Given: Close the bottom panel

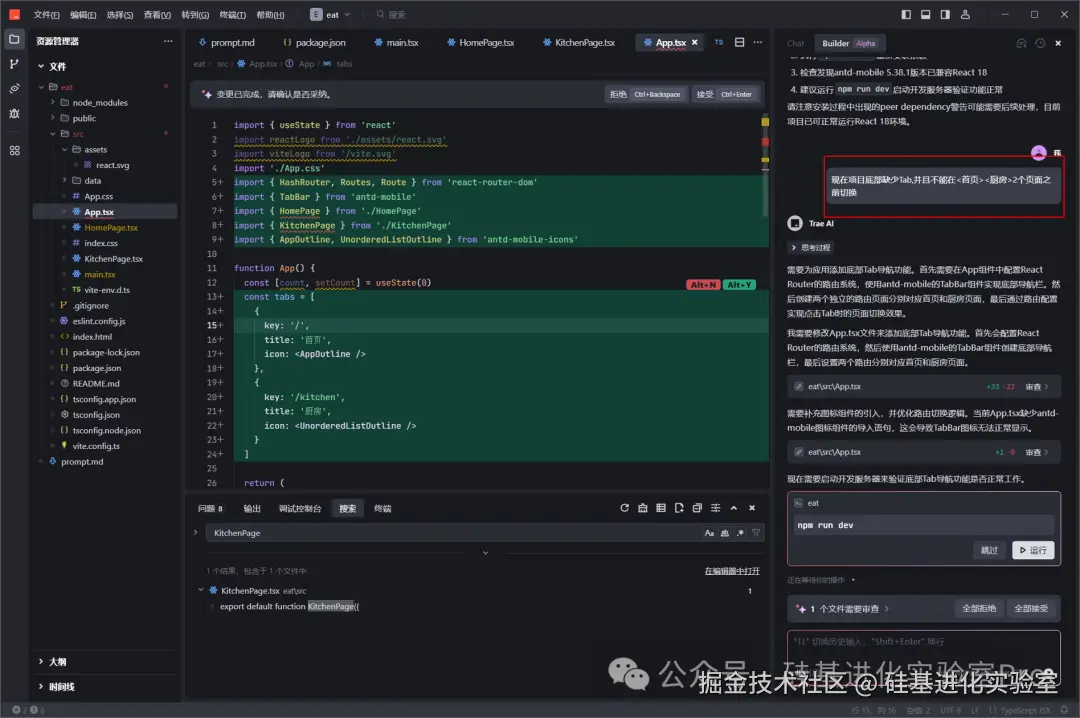Looking at the screenshot, I should [x=752, y=508].
